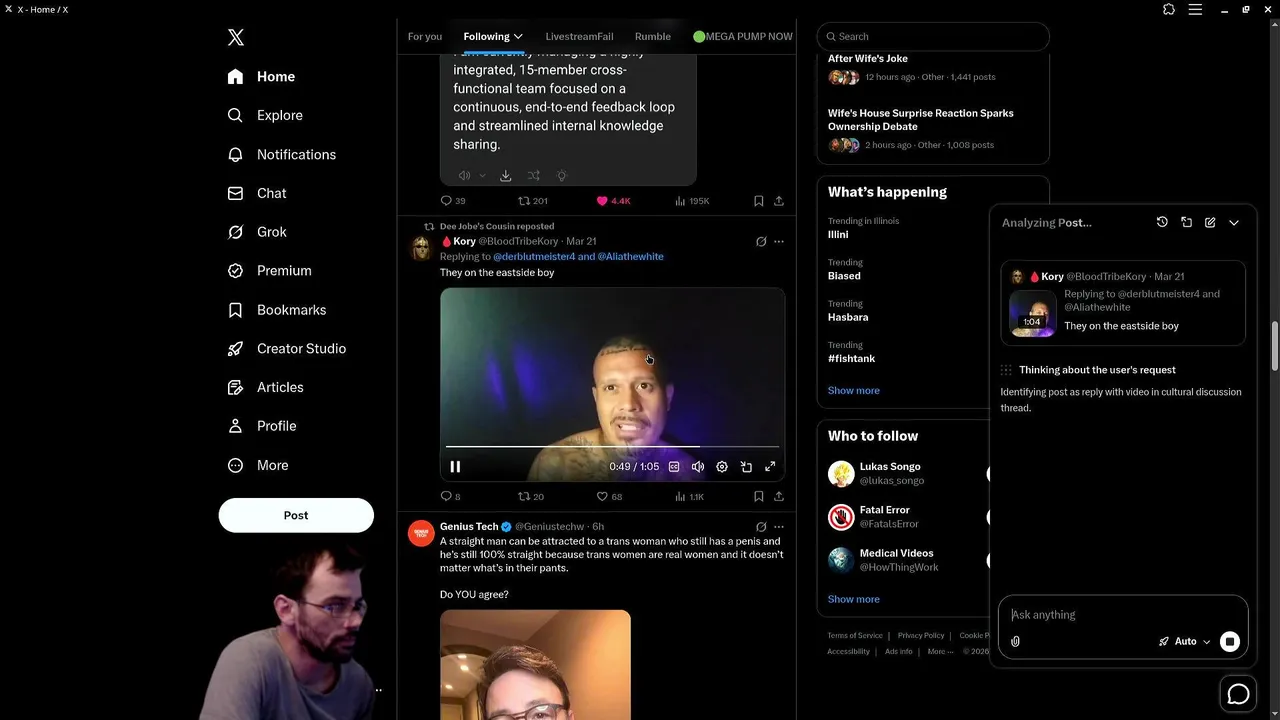Open Medical Videos profile suggestion
Screen dimensions: 1280x720
pos(896,553)
